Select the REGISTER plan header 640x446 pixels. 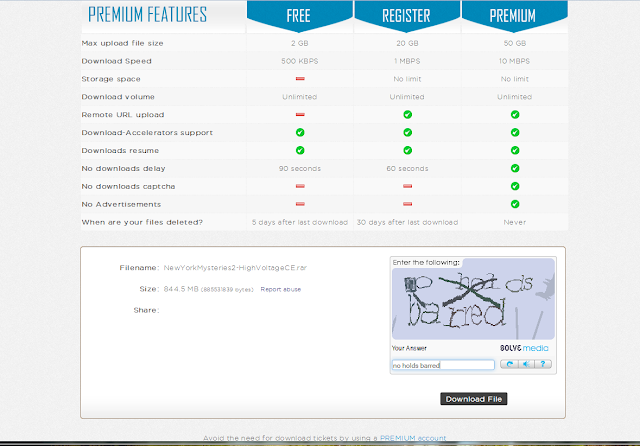407,16
